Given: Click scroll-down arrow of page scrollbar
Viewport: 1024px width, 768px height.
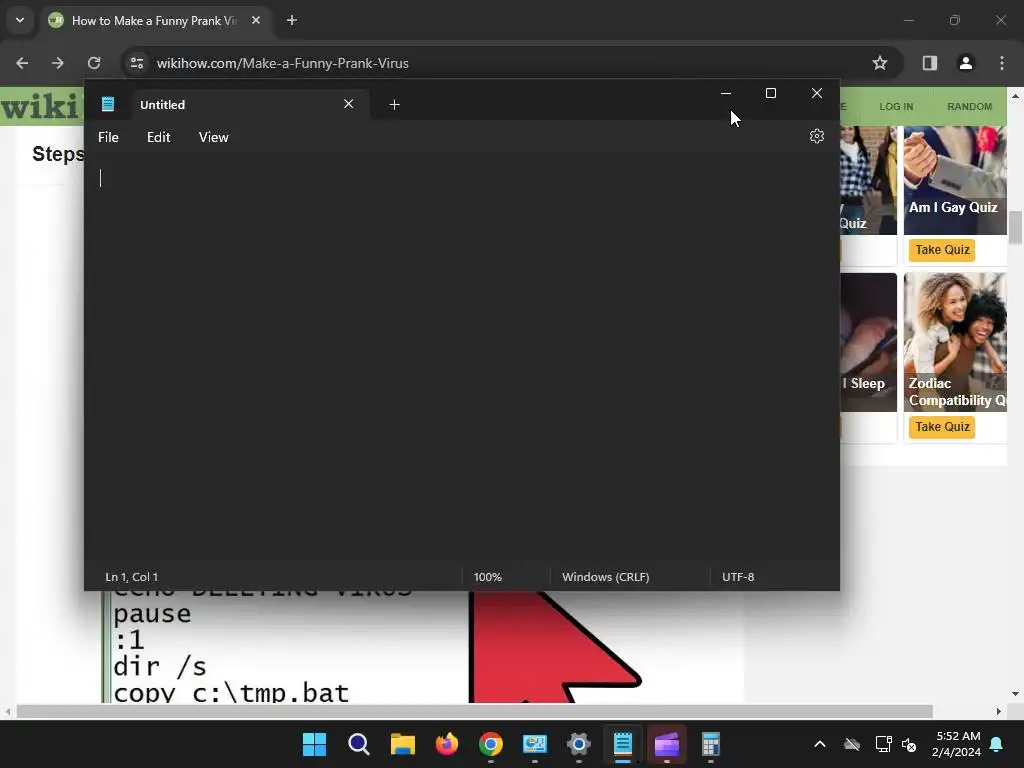Looking at the screenshot, I should coord(1015,694).
